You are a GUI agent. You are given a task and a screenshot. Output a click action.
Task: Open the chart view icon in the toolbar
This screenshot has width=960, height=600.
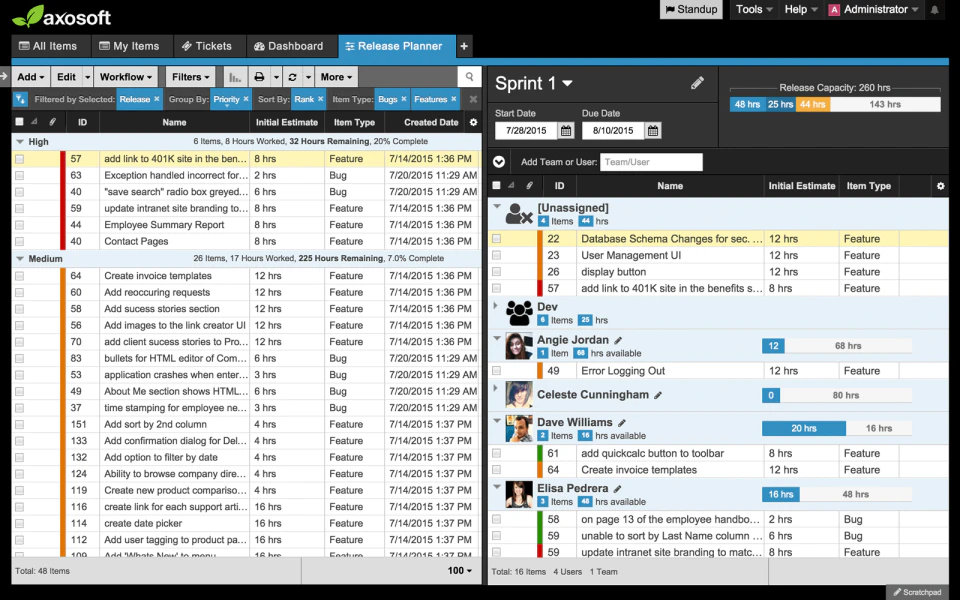click(236, 77)
